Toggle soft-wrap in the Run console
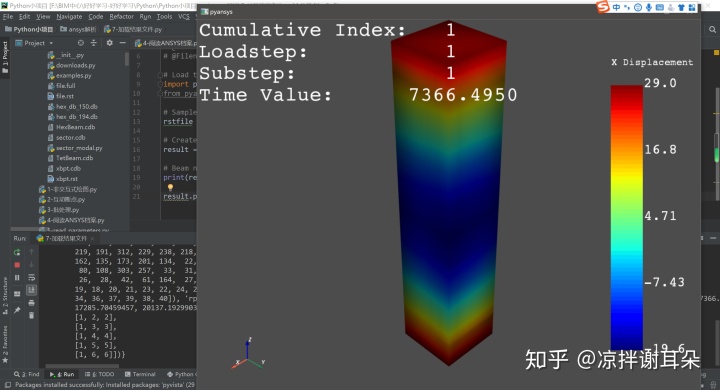 31,277
